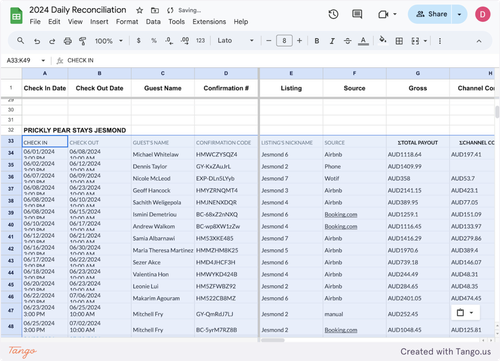Undo the last action
Viewport: 500px width, 361px height.
pyautogui.click(x=37, y=41)
